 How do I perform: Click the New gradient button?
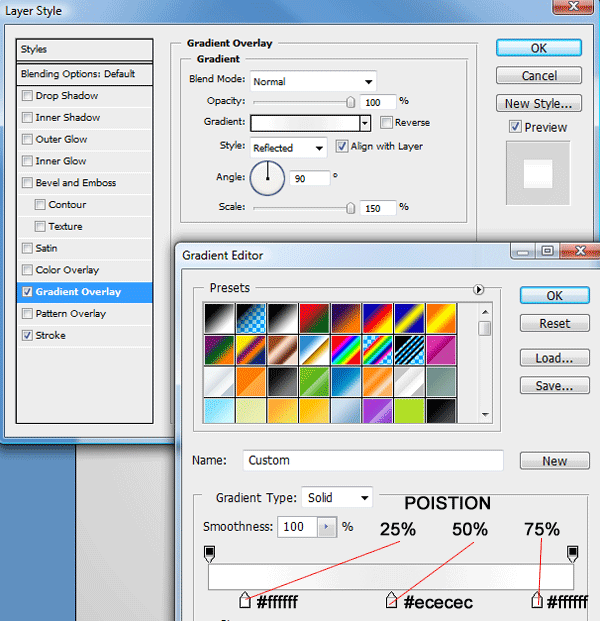click(x=554, y=461)
